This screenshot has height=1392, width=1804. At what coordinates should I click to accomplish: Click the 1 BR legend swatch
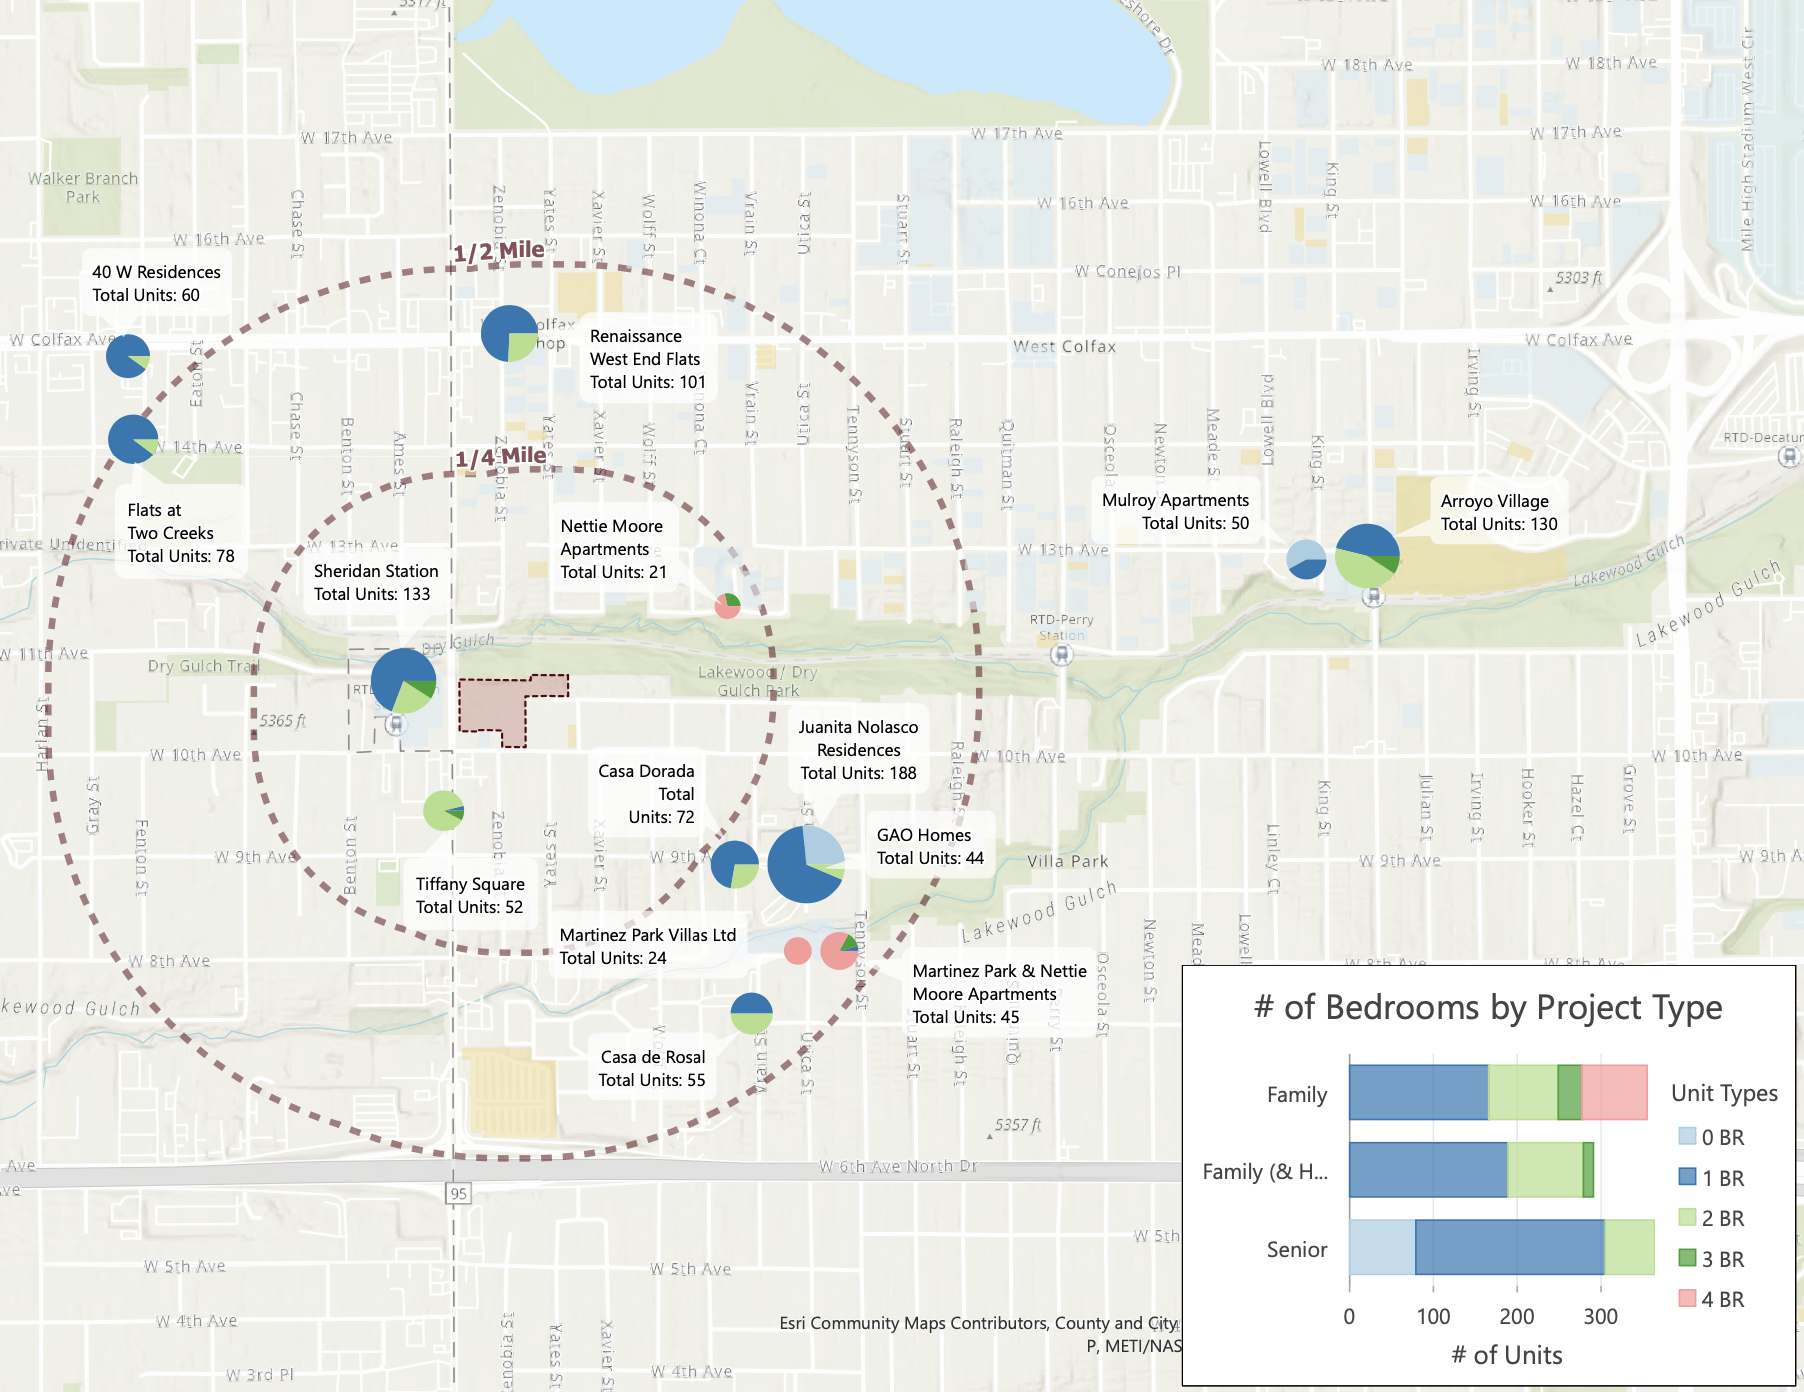coord(1687,1177)
